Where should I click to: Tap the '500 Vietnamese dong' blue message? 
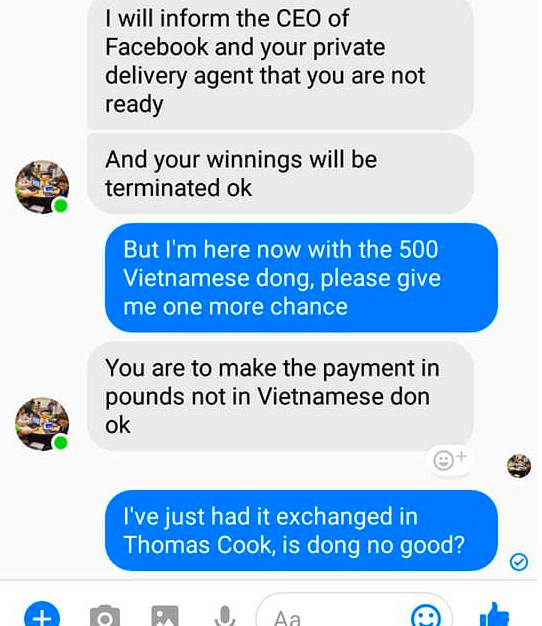click(x=301, y=277)
